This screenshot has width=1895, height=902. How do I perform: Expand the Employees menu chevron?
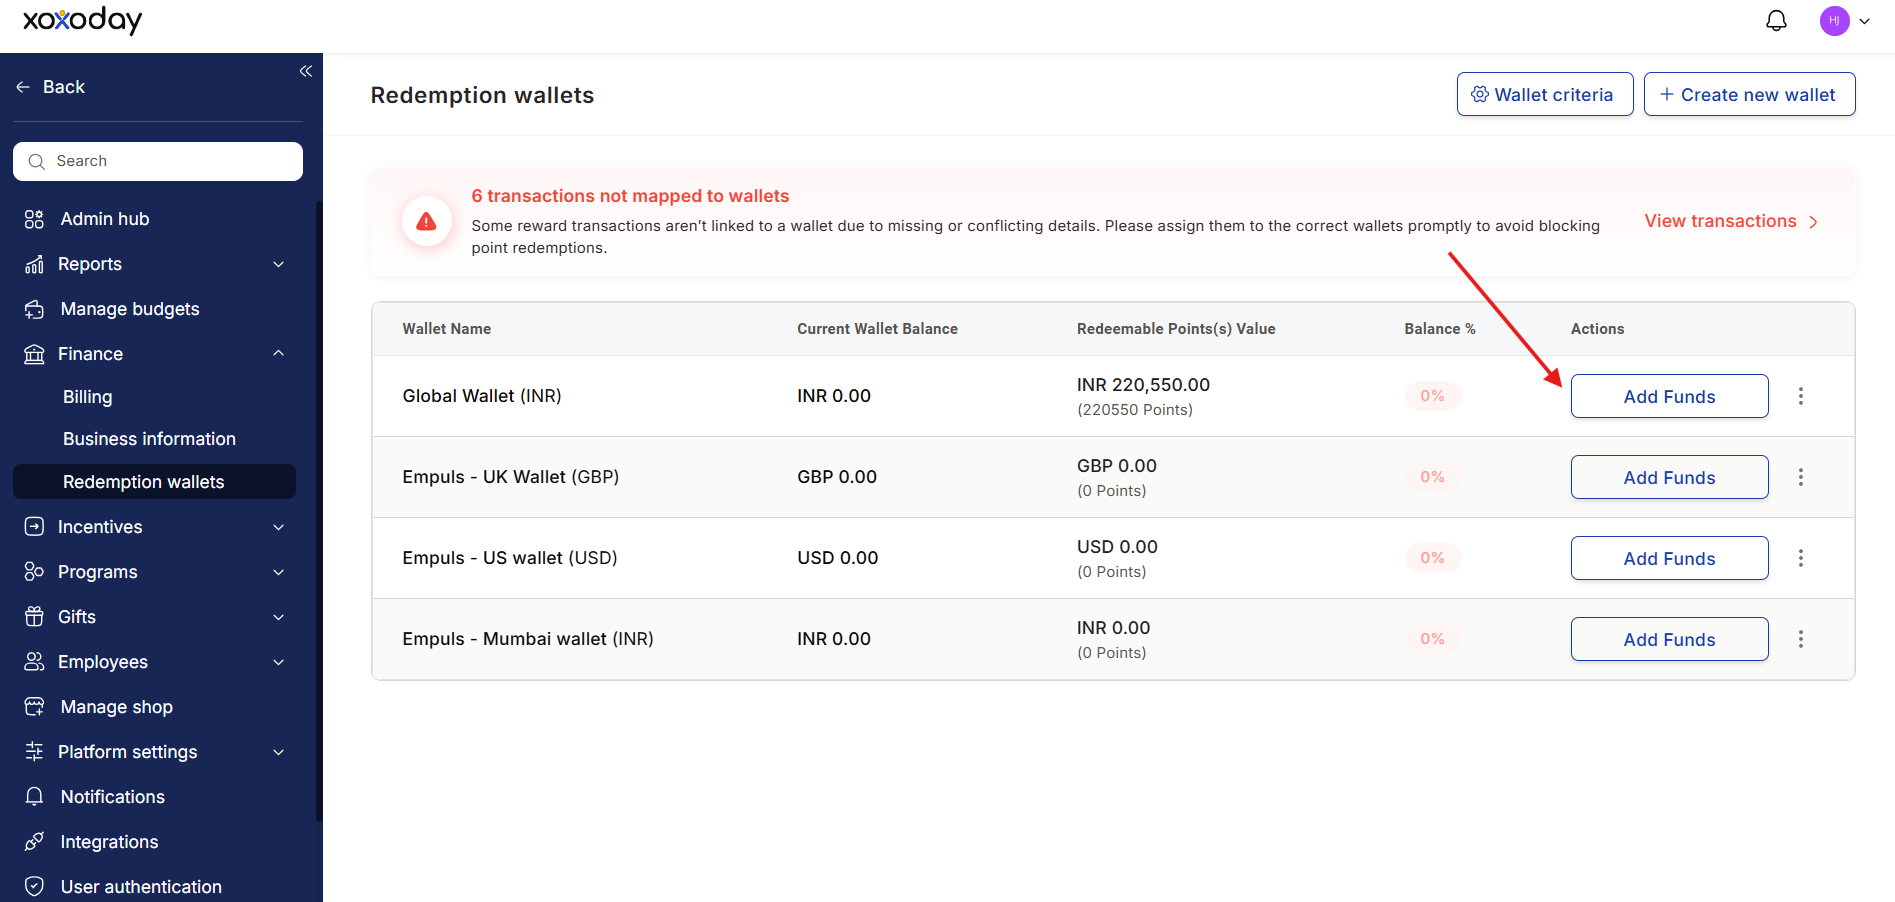pyautogui.click(x=279, y=662)
